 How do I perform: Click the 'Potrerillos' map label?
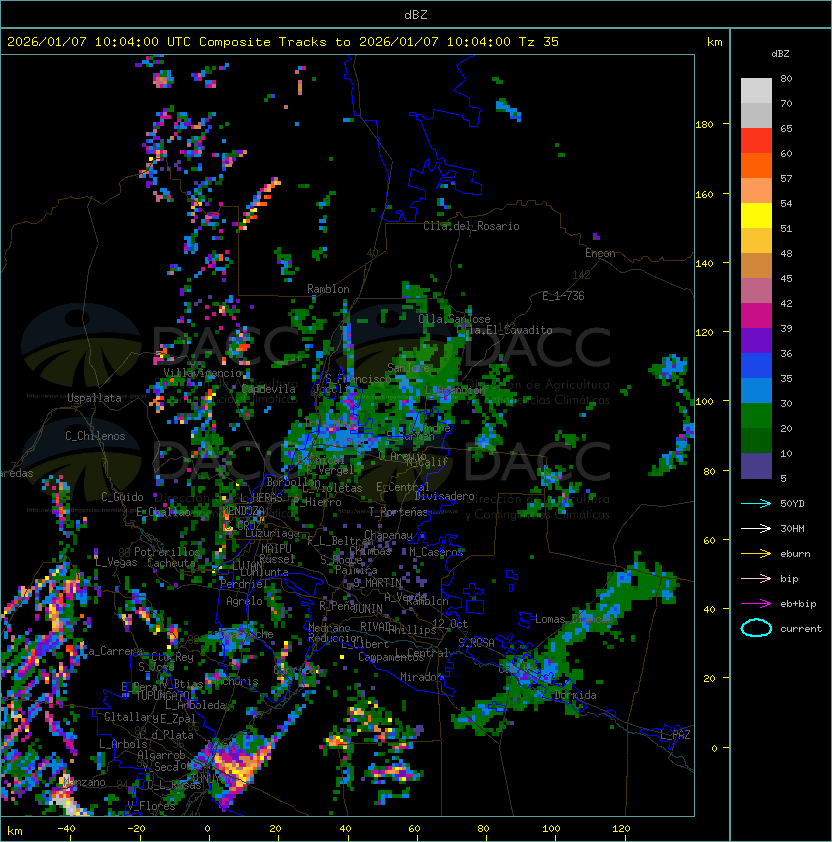coord(167,551)
